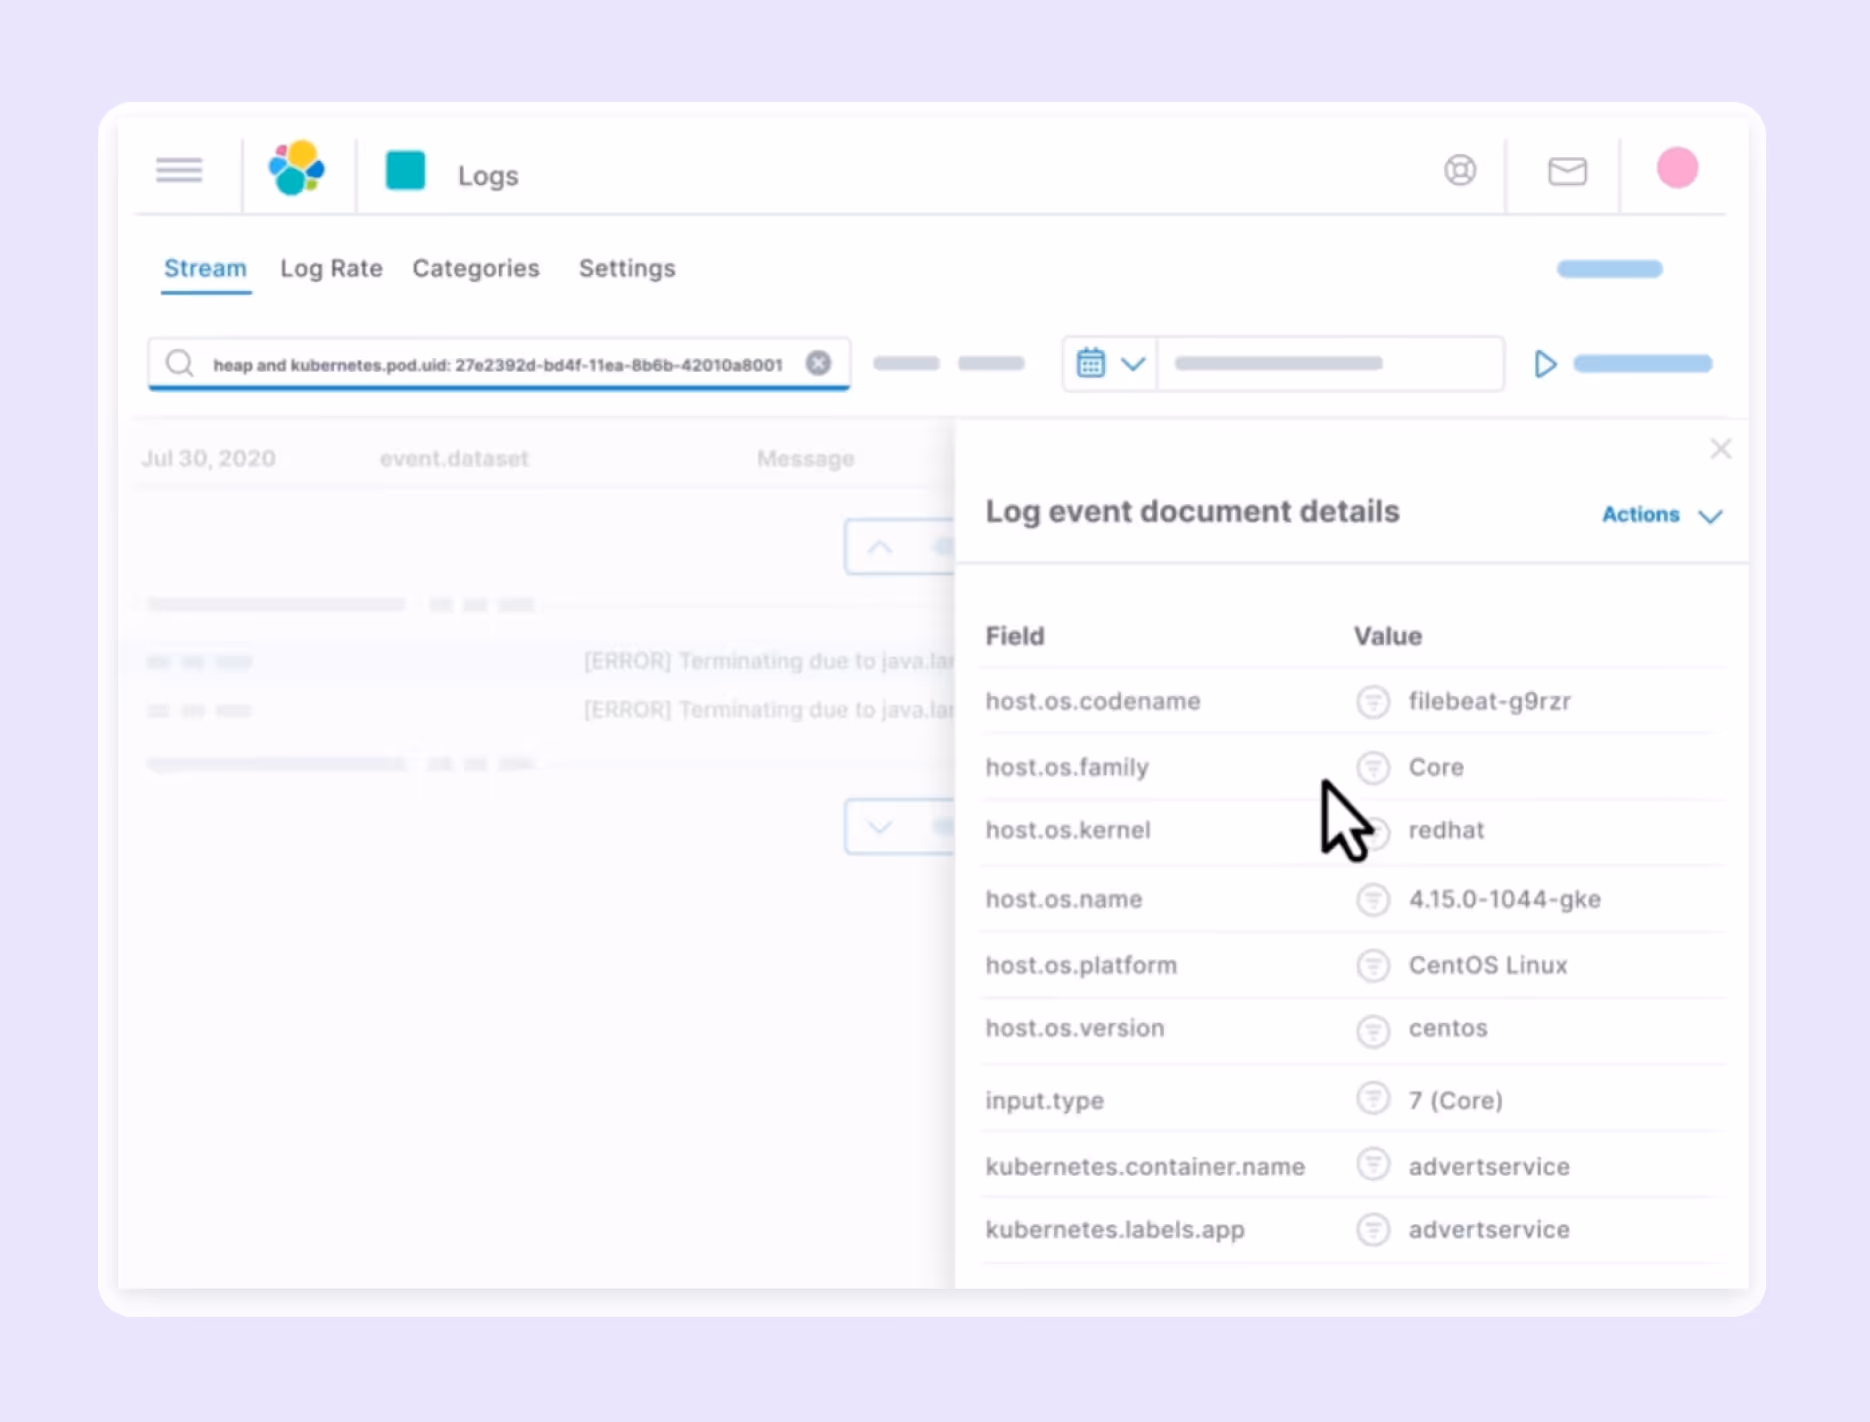Select the teal Logs app icon

(405, 171)
